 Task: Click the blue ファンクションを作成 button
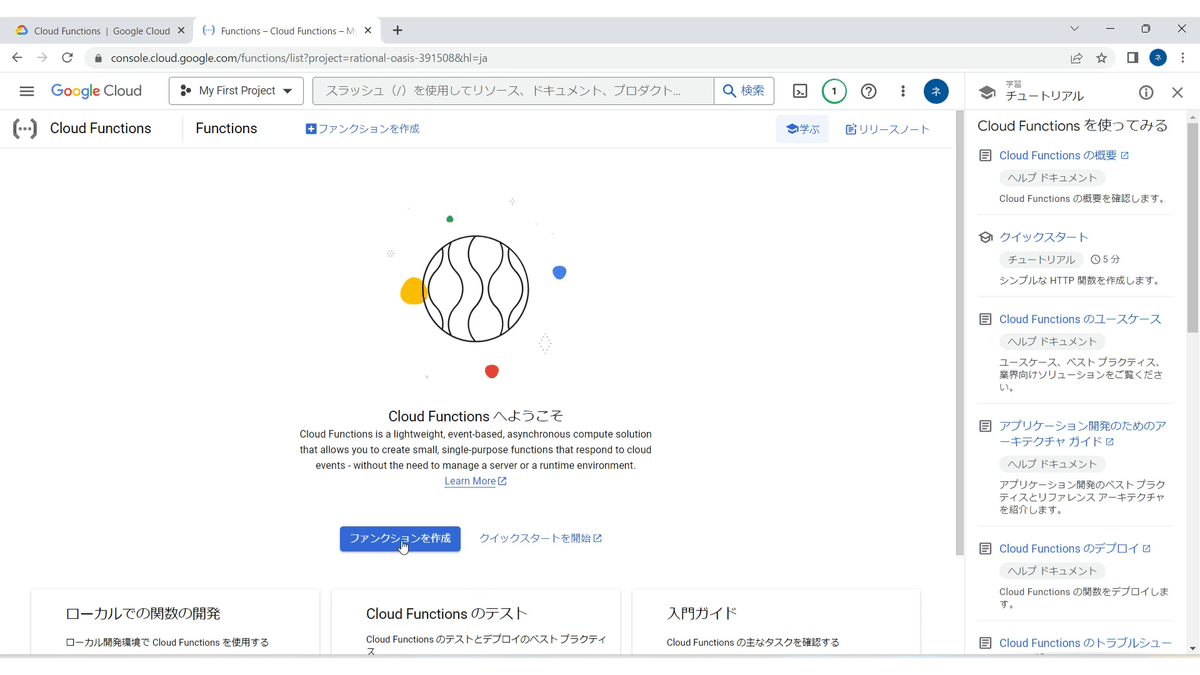coord(400,538)
